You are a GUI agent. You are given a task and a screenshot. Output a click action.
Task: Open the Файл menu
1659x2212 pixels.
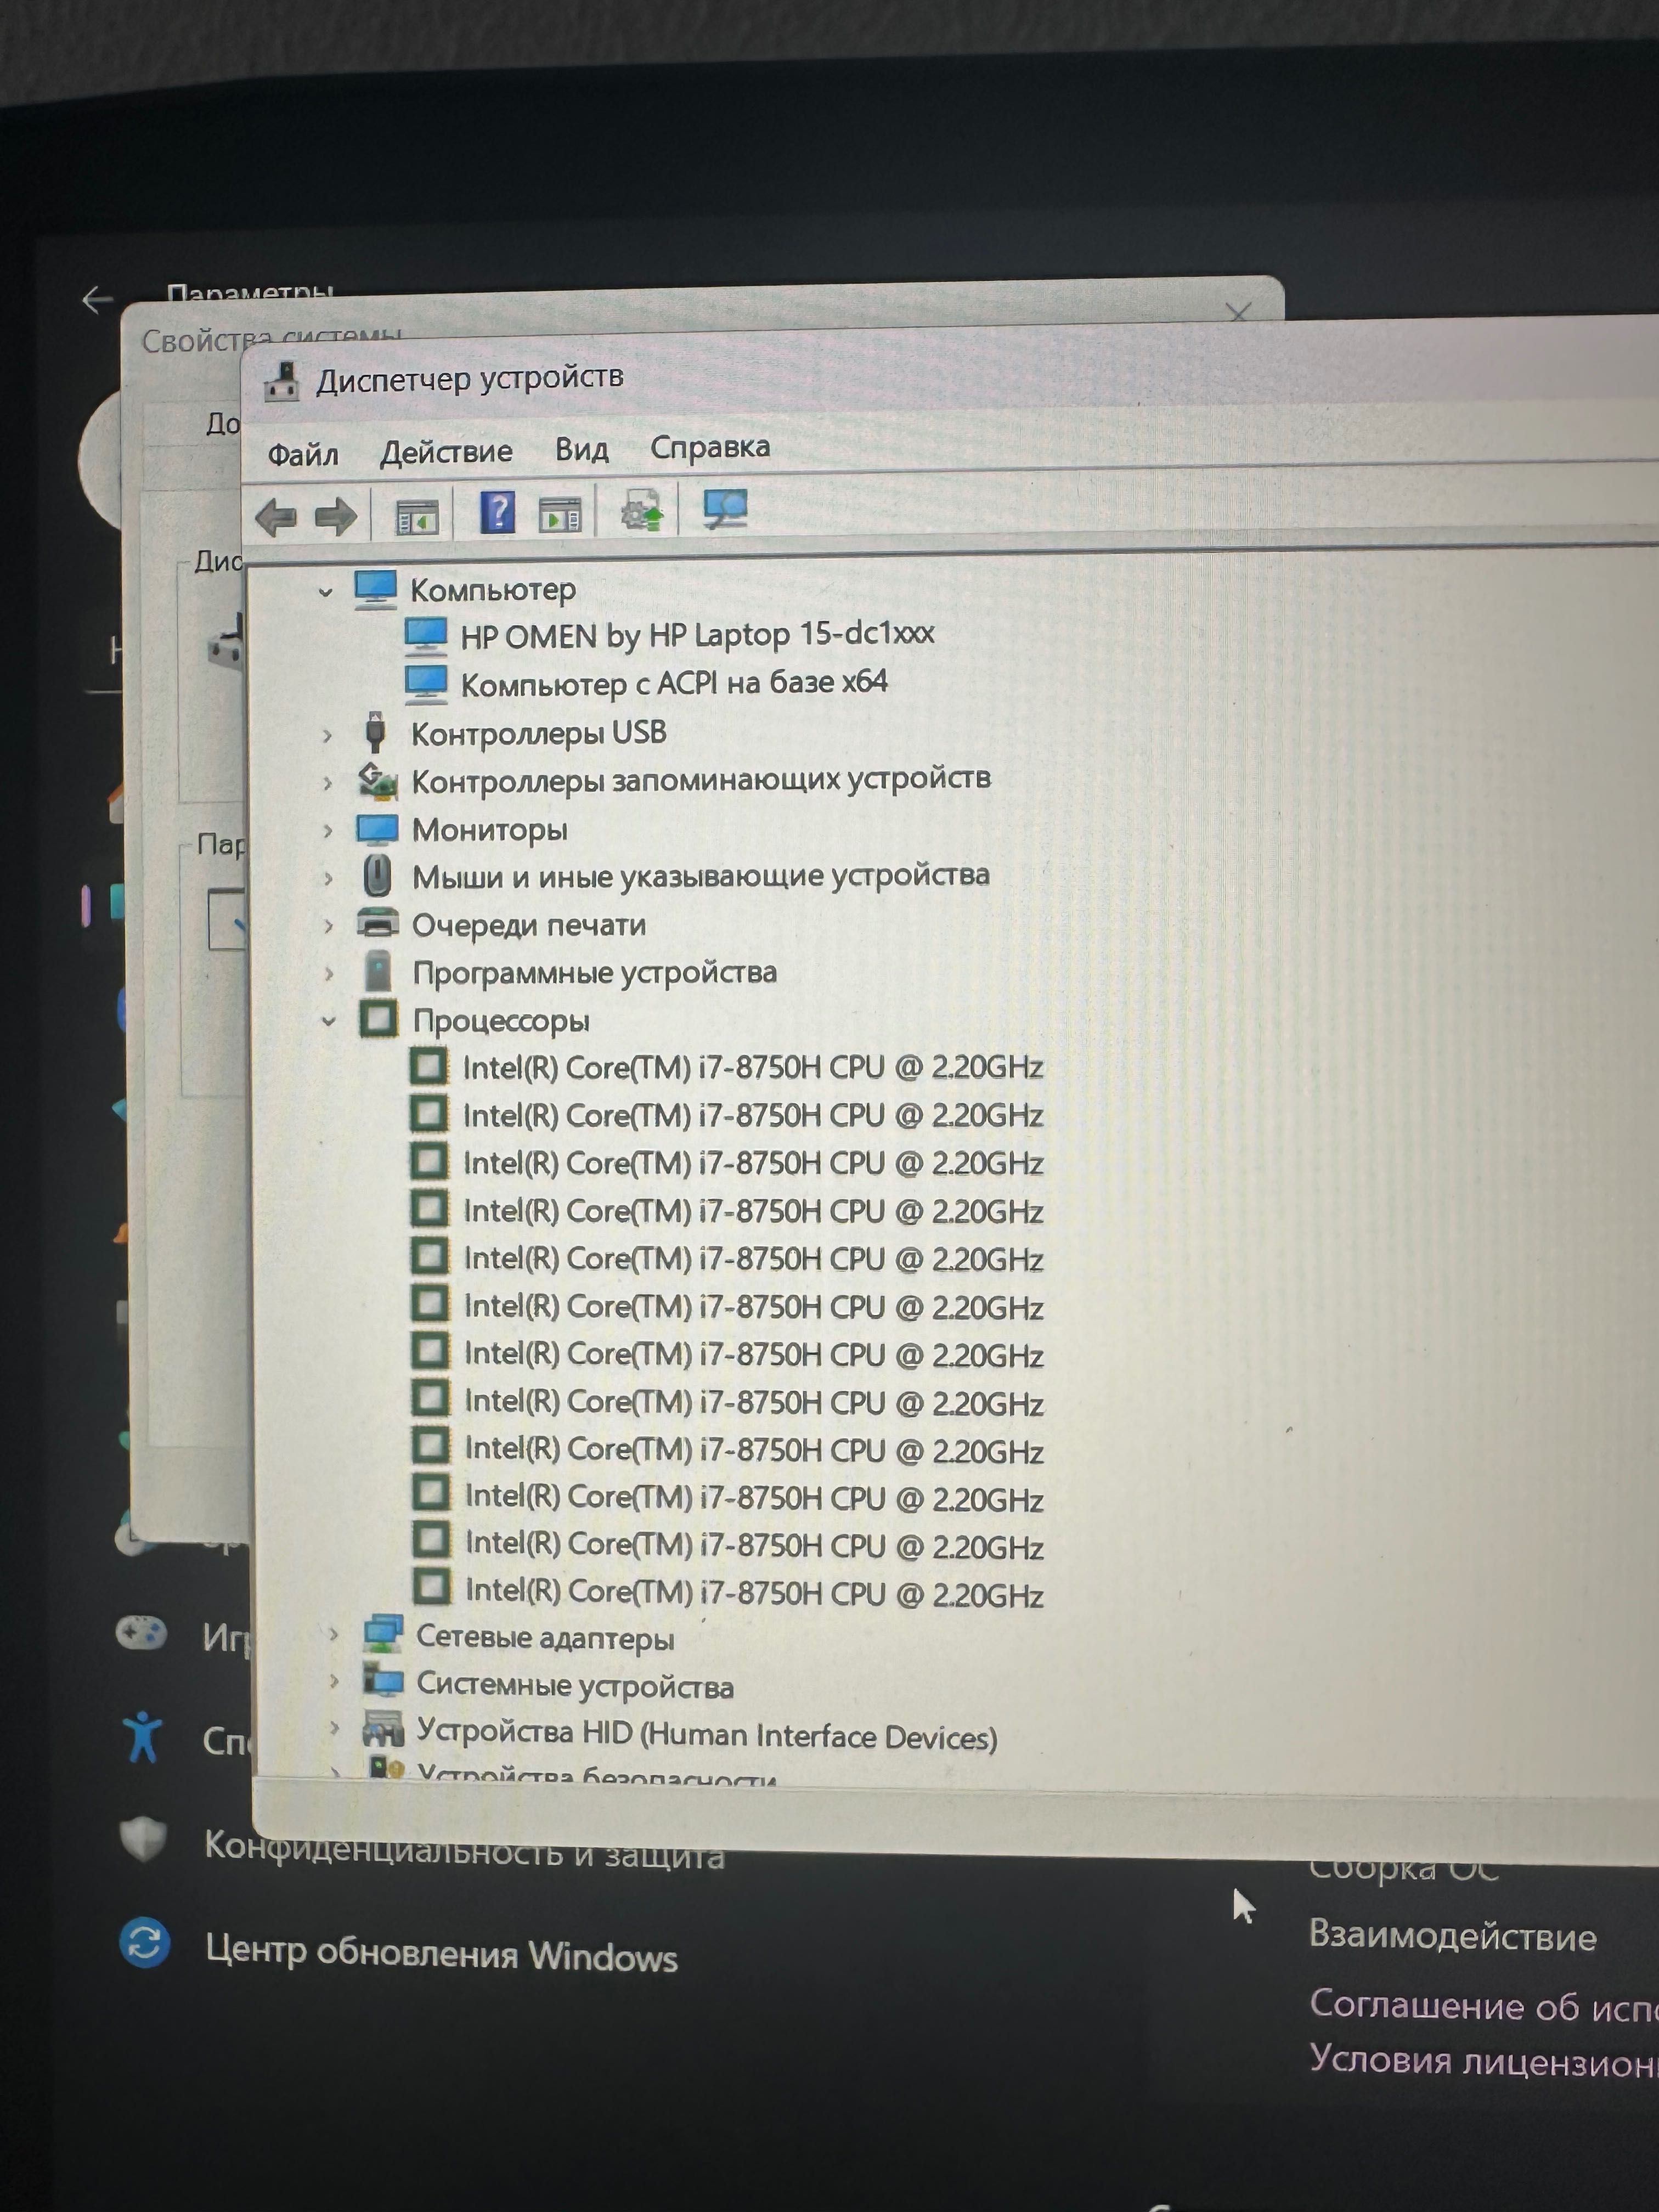tap(303, 455)
